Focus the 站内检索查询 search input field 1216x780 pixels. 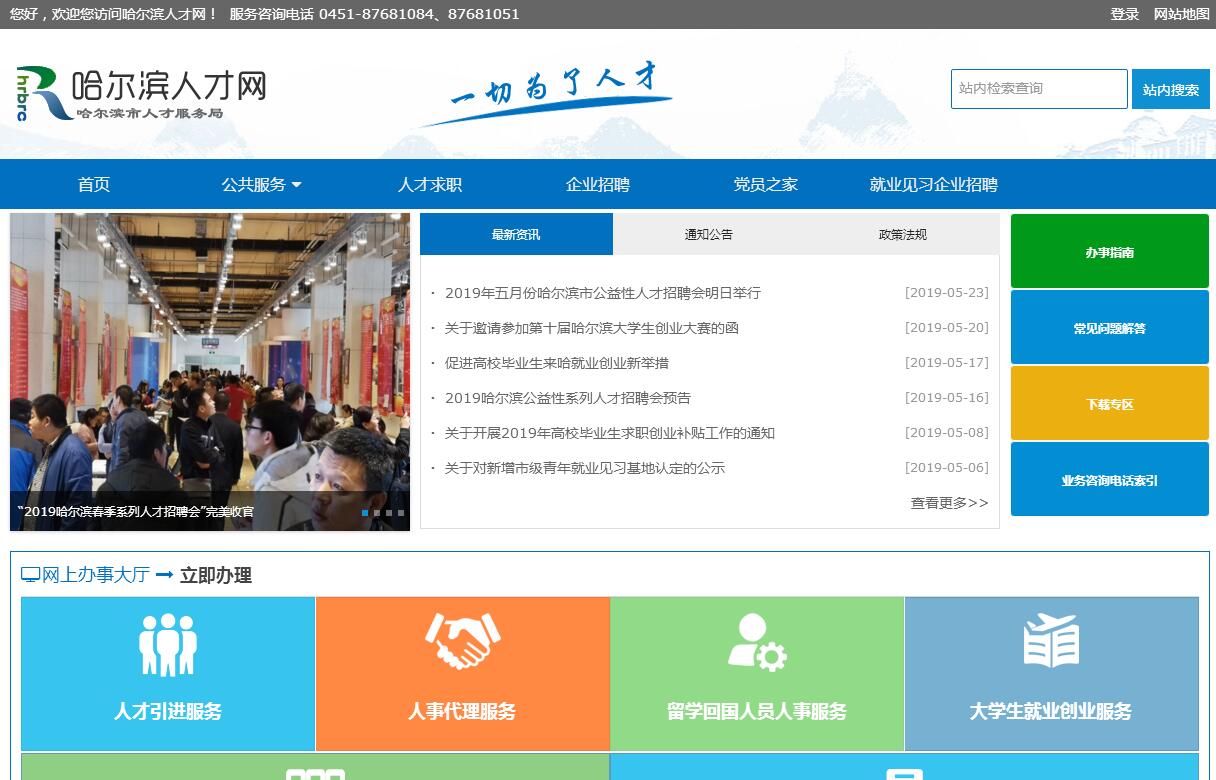click(x=1038, y=89)
